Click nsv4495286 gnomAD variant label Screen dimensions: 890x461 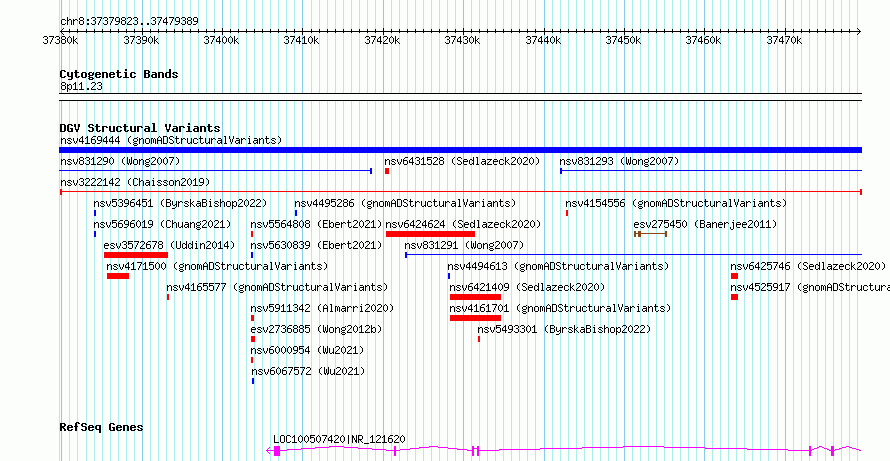click(x=405, y=203)
